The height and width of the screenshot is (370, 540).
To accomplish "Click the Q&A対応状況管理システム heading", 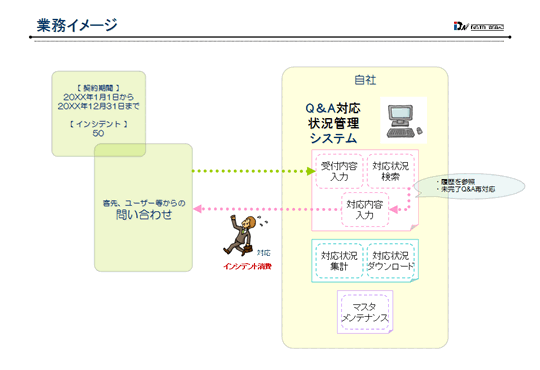I will coord(333,123).
